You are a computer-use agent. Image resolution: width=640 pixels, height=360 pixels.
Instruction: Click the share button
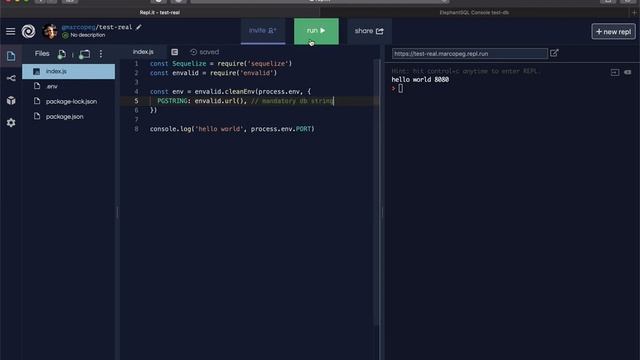coord(369,31)
